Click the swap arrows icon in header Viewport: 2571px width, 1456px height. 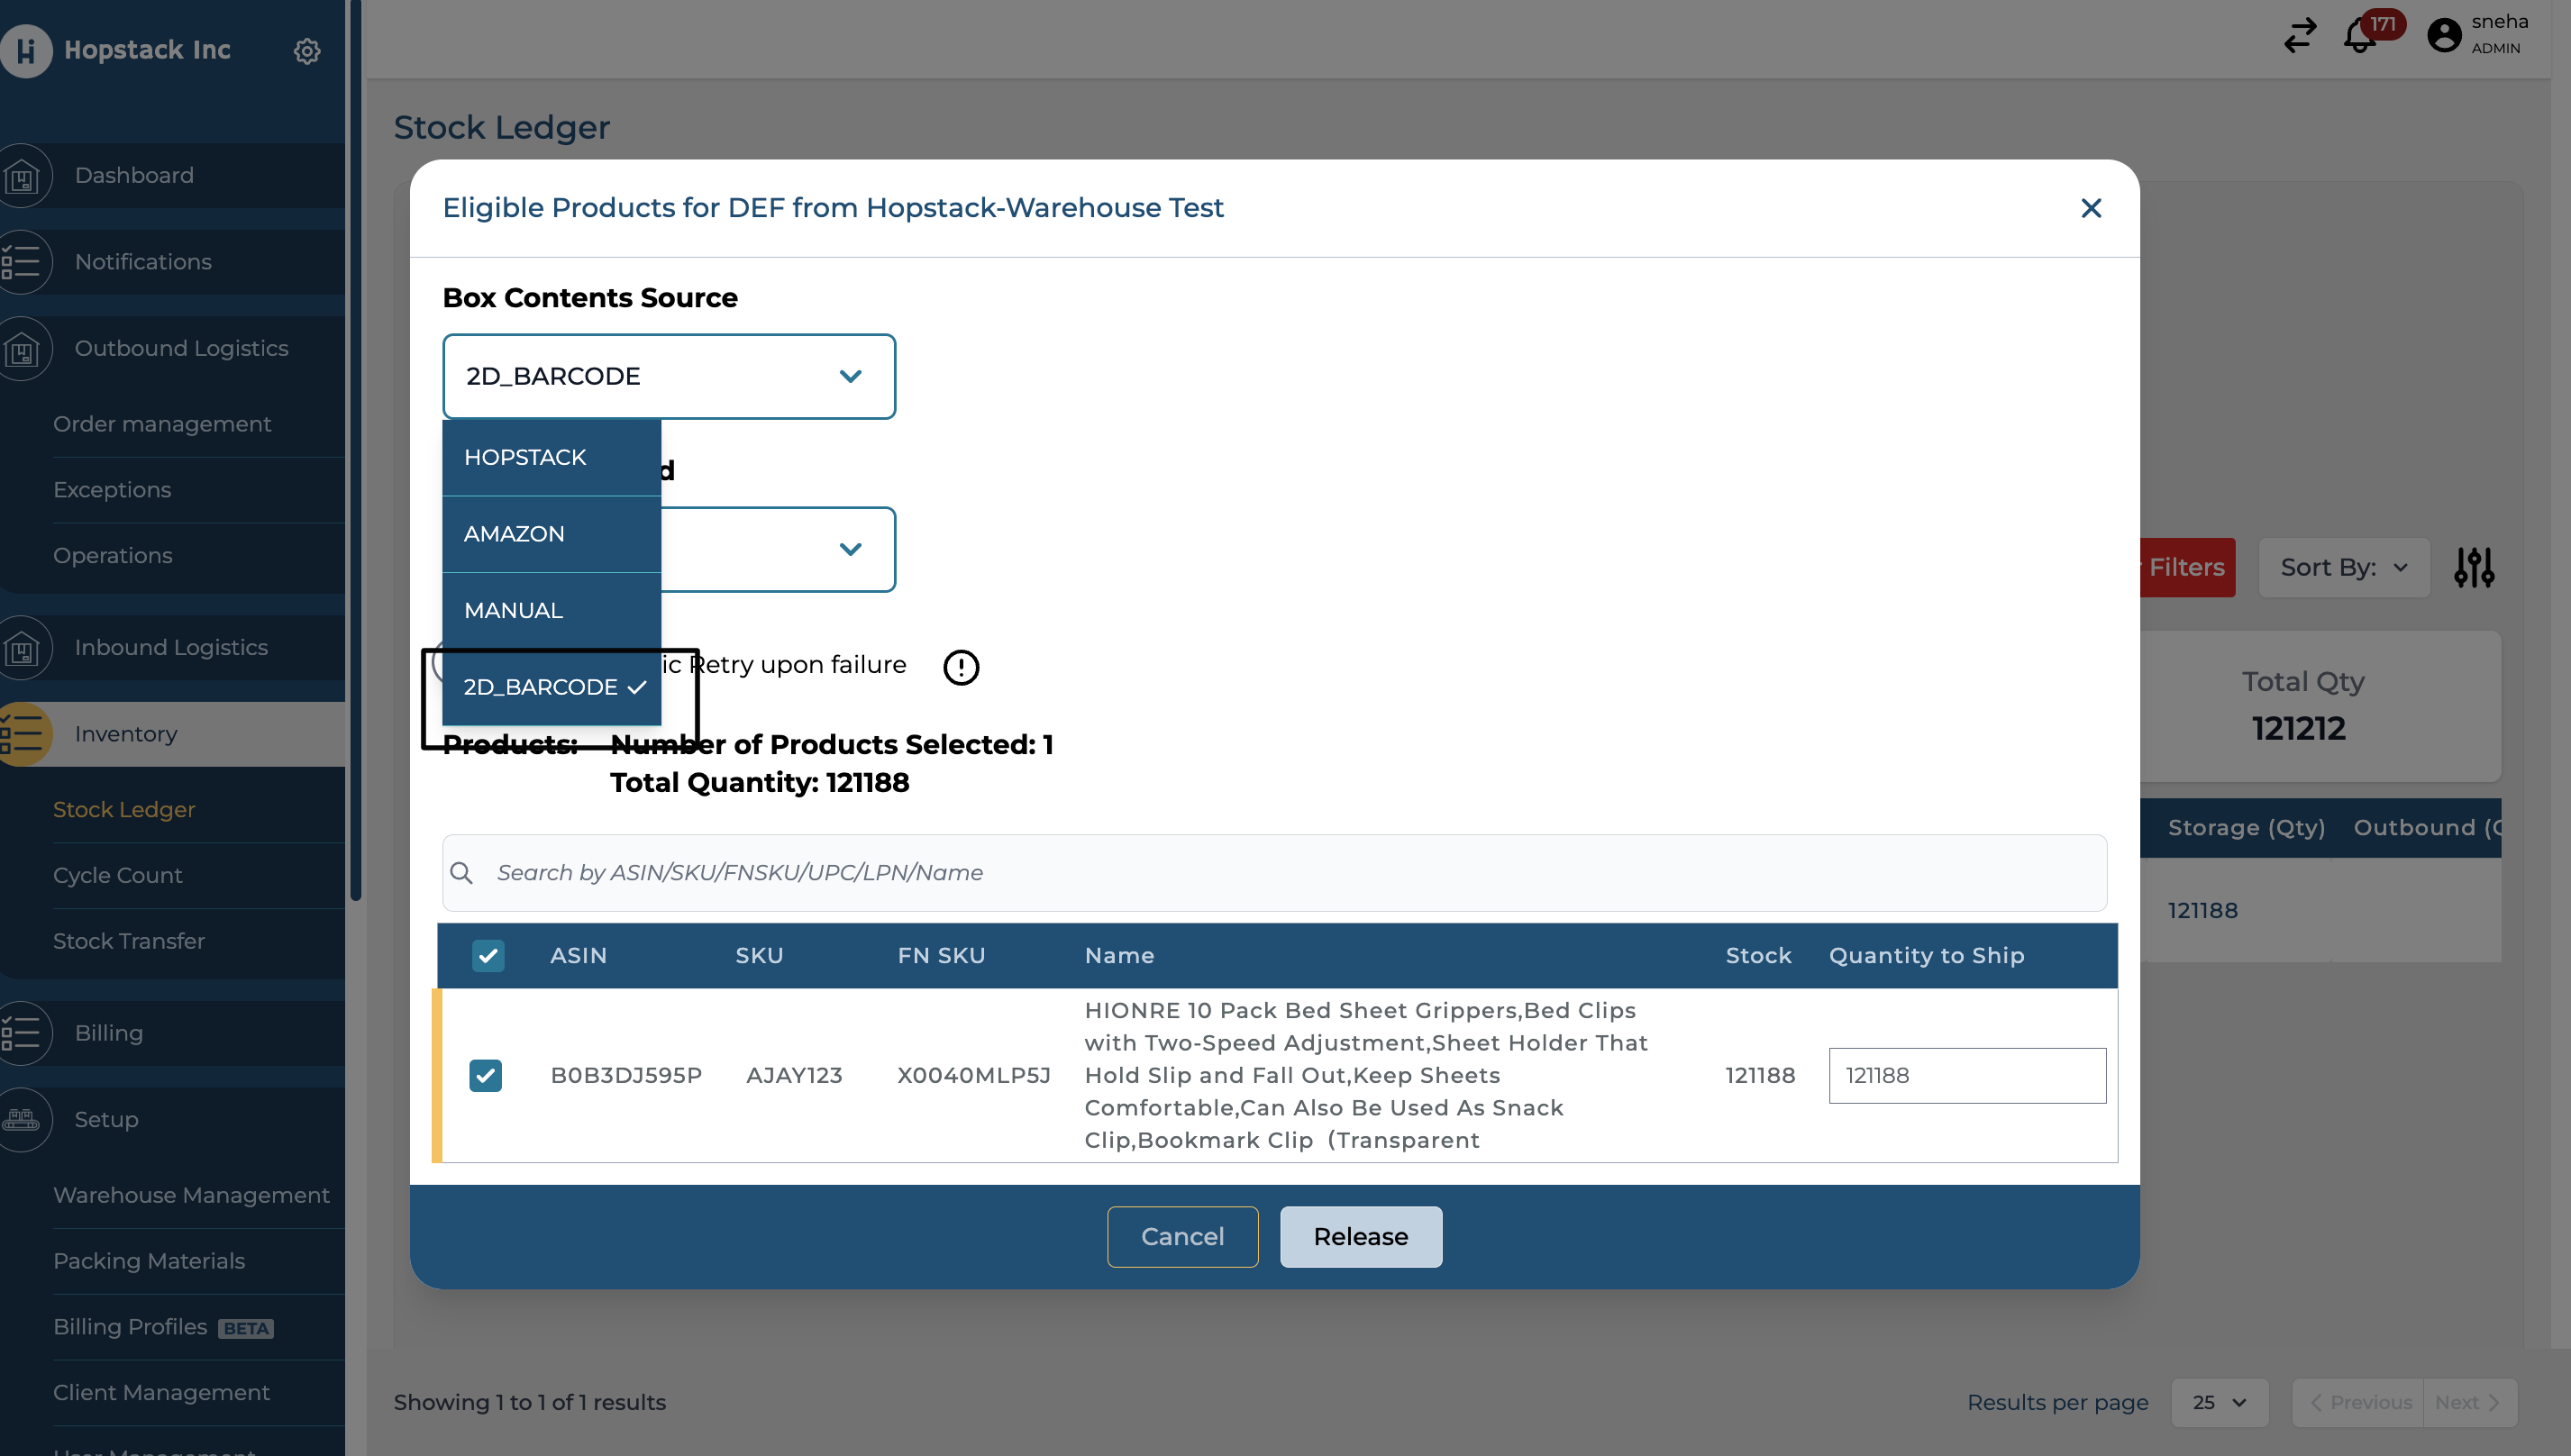pyautogui.click(x=2299, y=36)
